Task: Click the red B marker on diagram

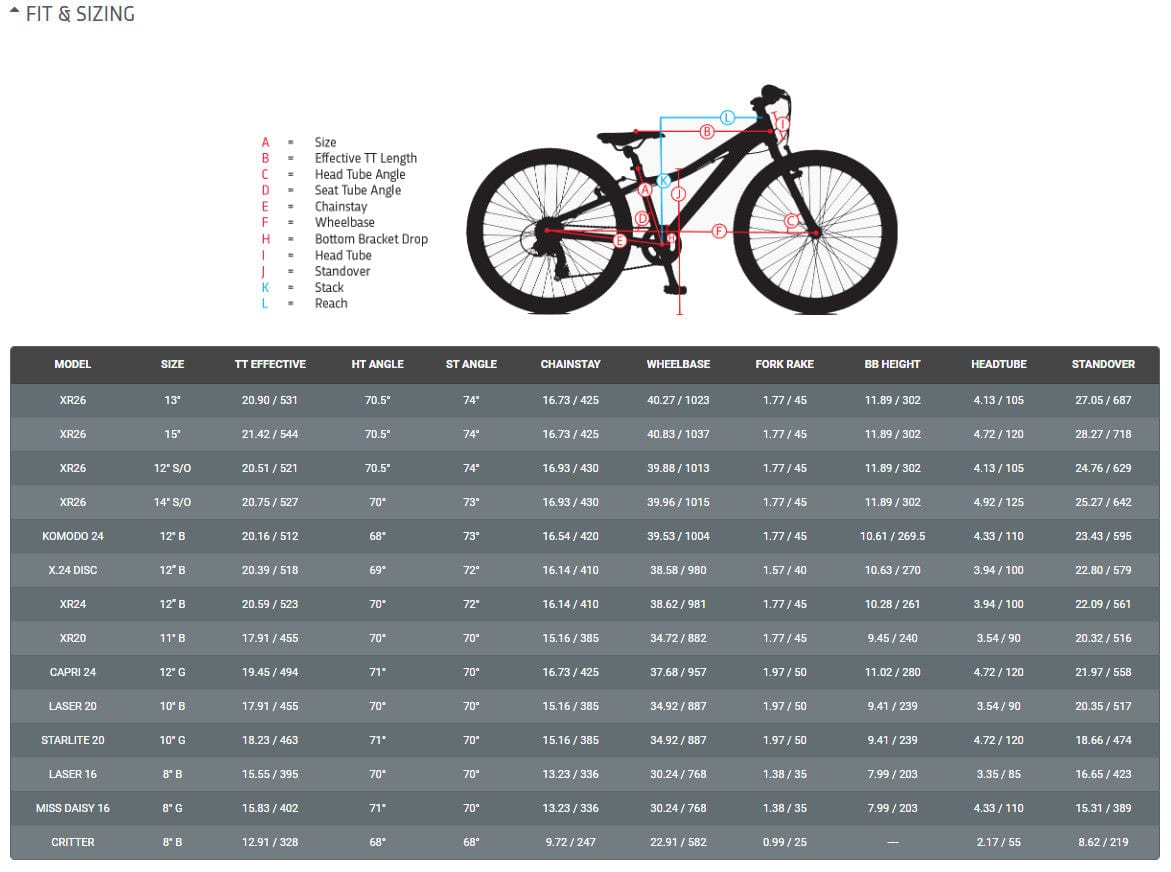Action: 706,131
